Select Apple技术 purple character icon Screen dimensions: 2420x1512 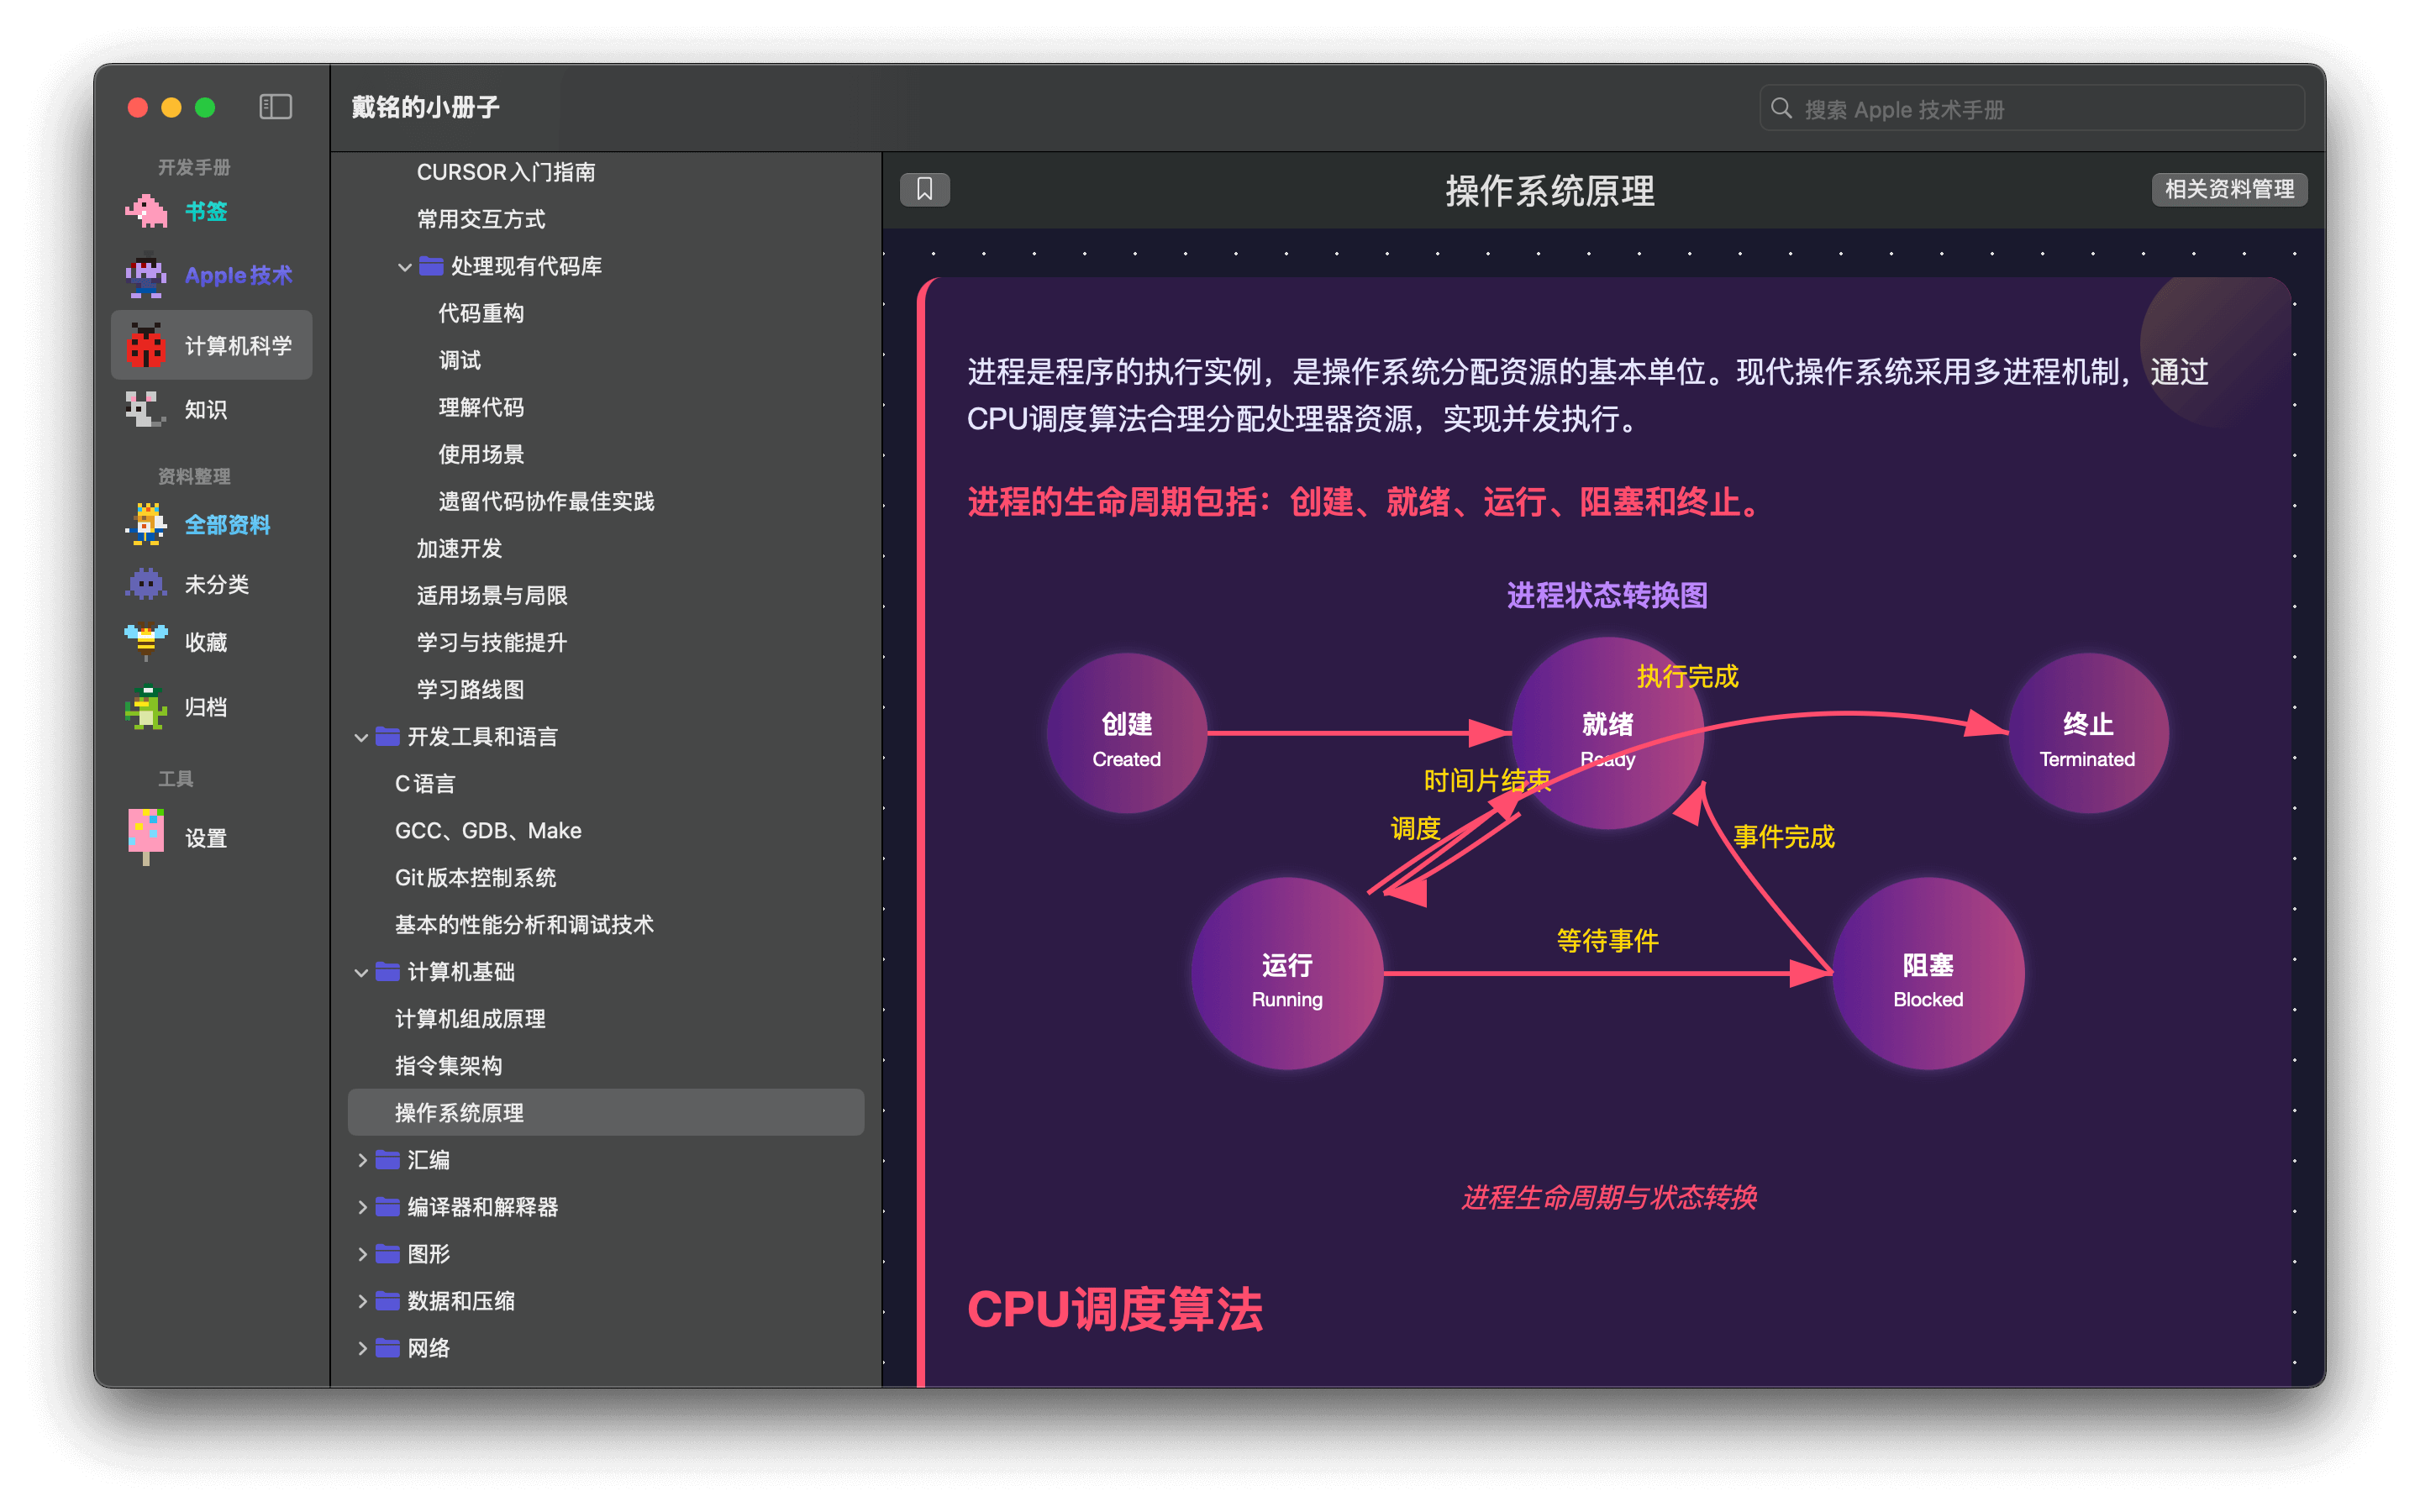coord(146,275)
